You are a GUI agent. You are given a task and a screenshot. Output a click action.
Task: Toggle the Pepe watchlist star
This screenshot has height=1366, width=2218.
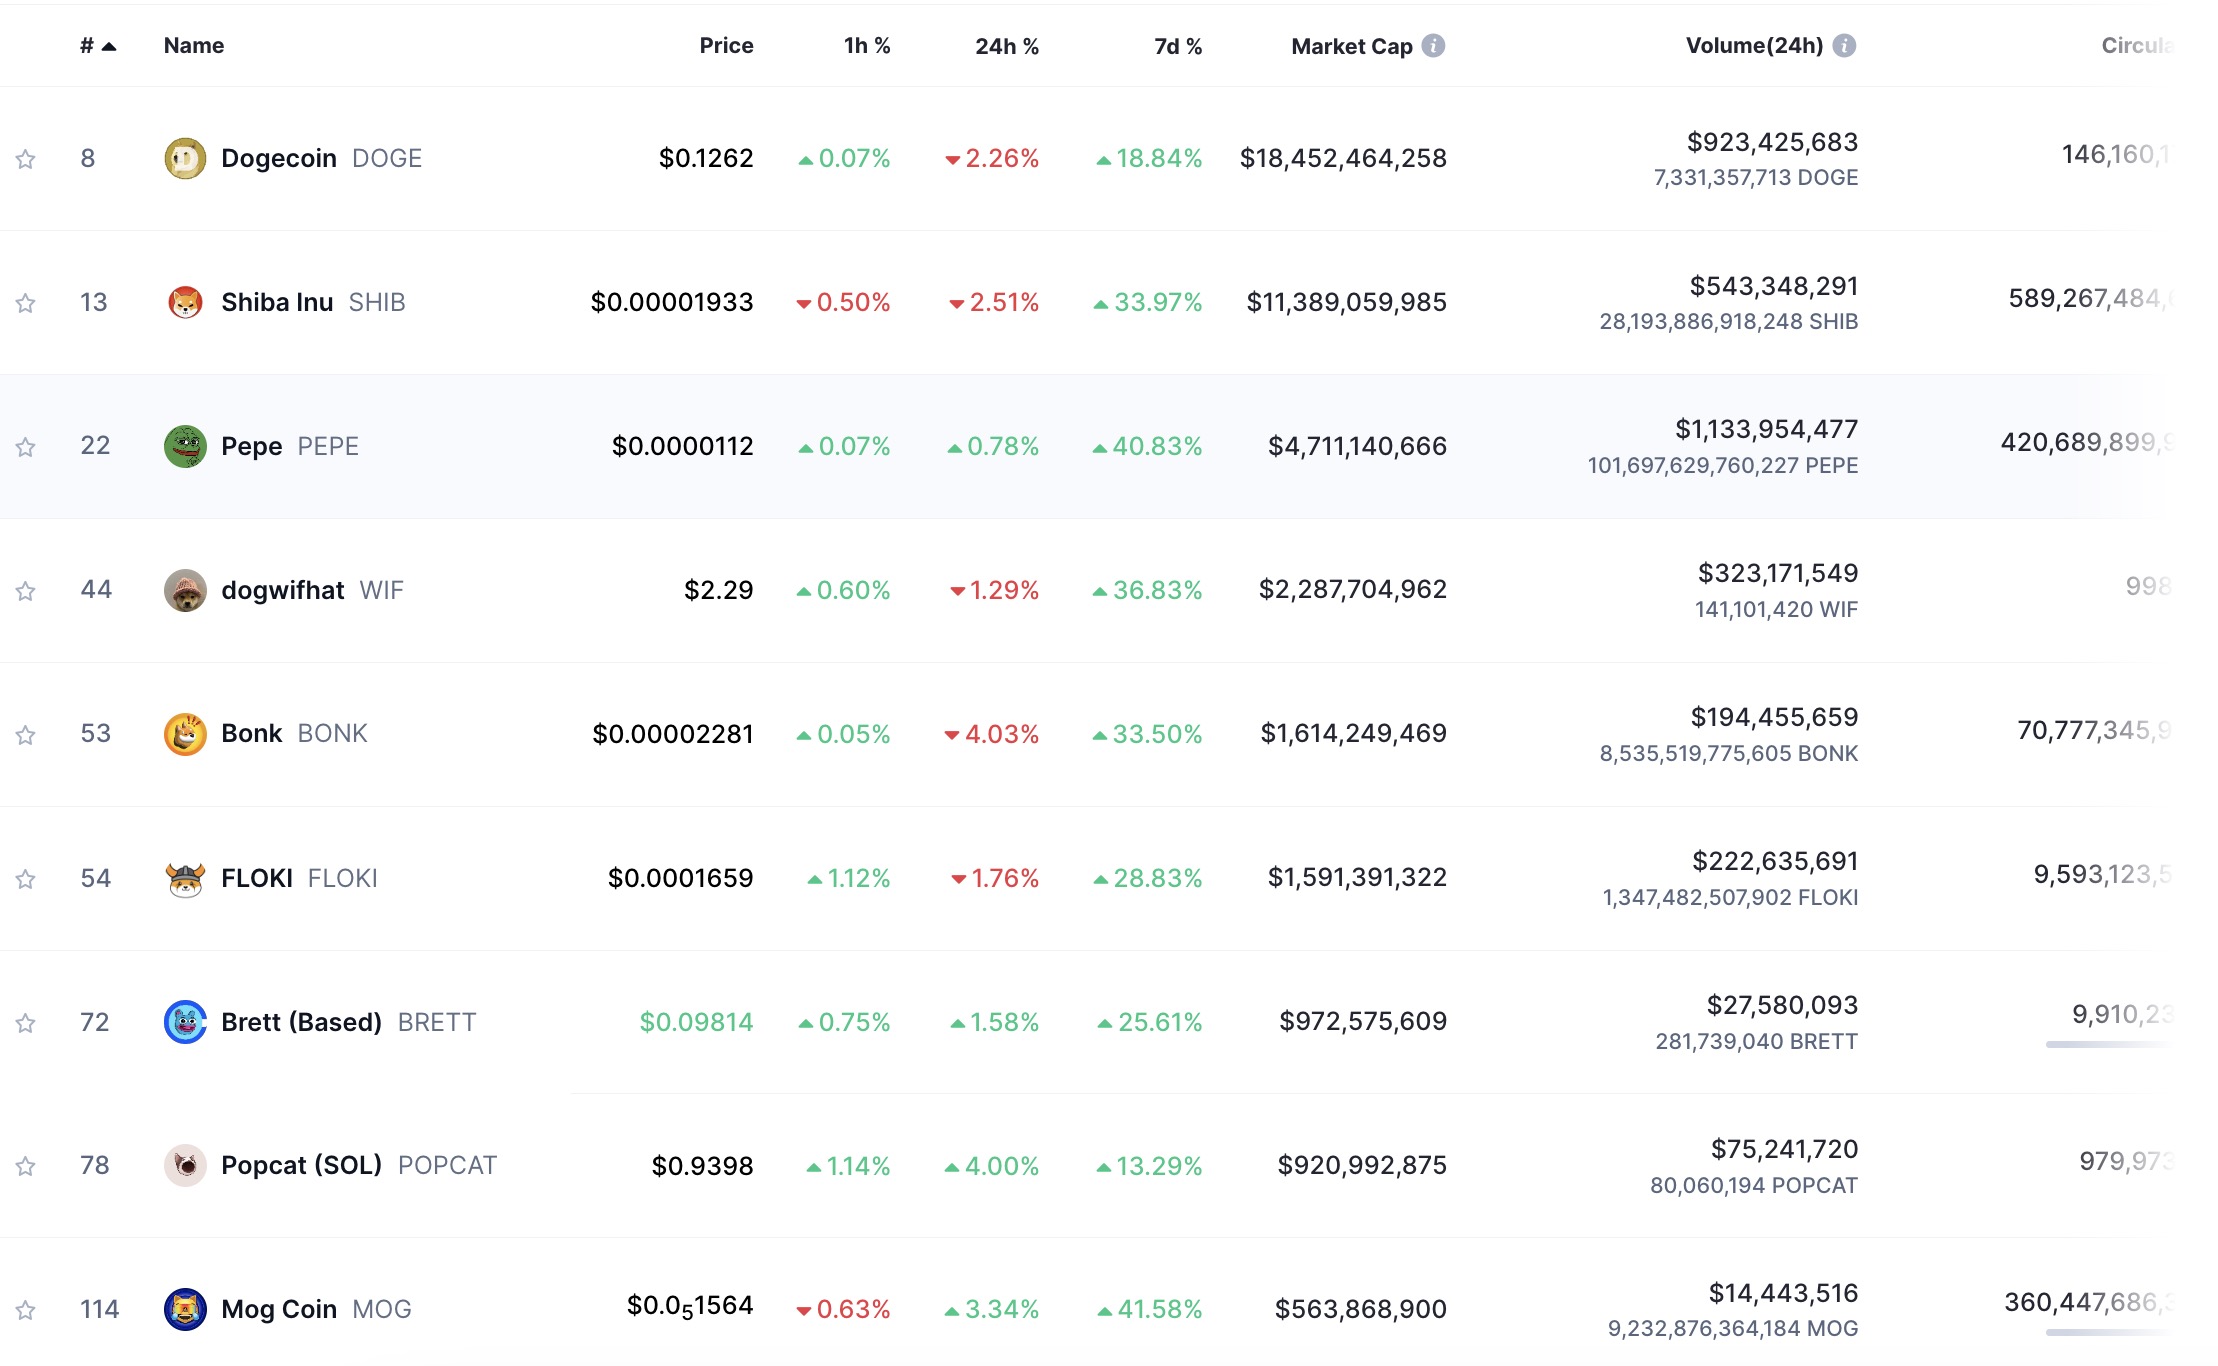coord(26,447)
